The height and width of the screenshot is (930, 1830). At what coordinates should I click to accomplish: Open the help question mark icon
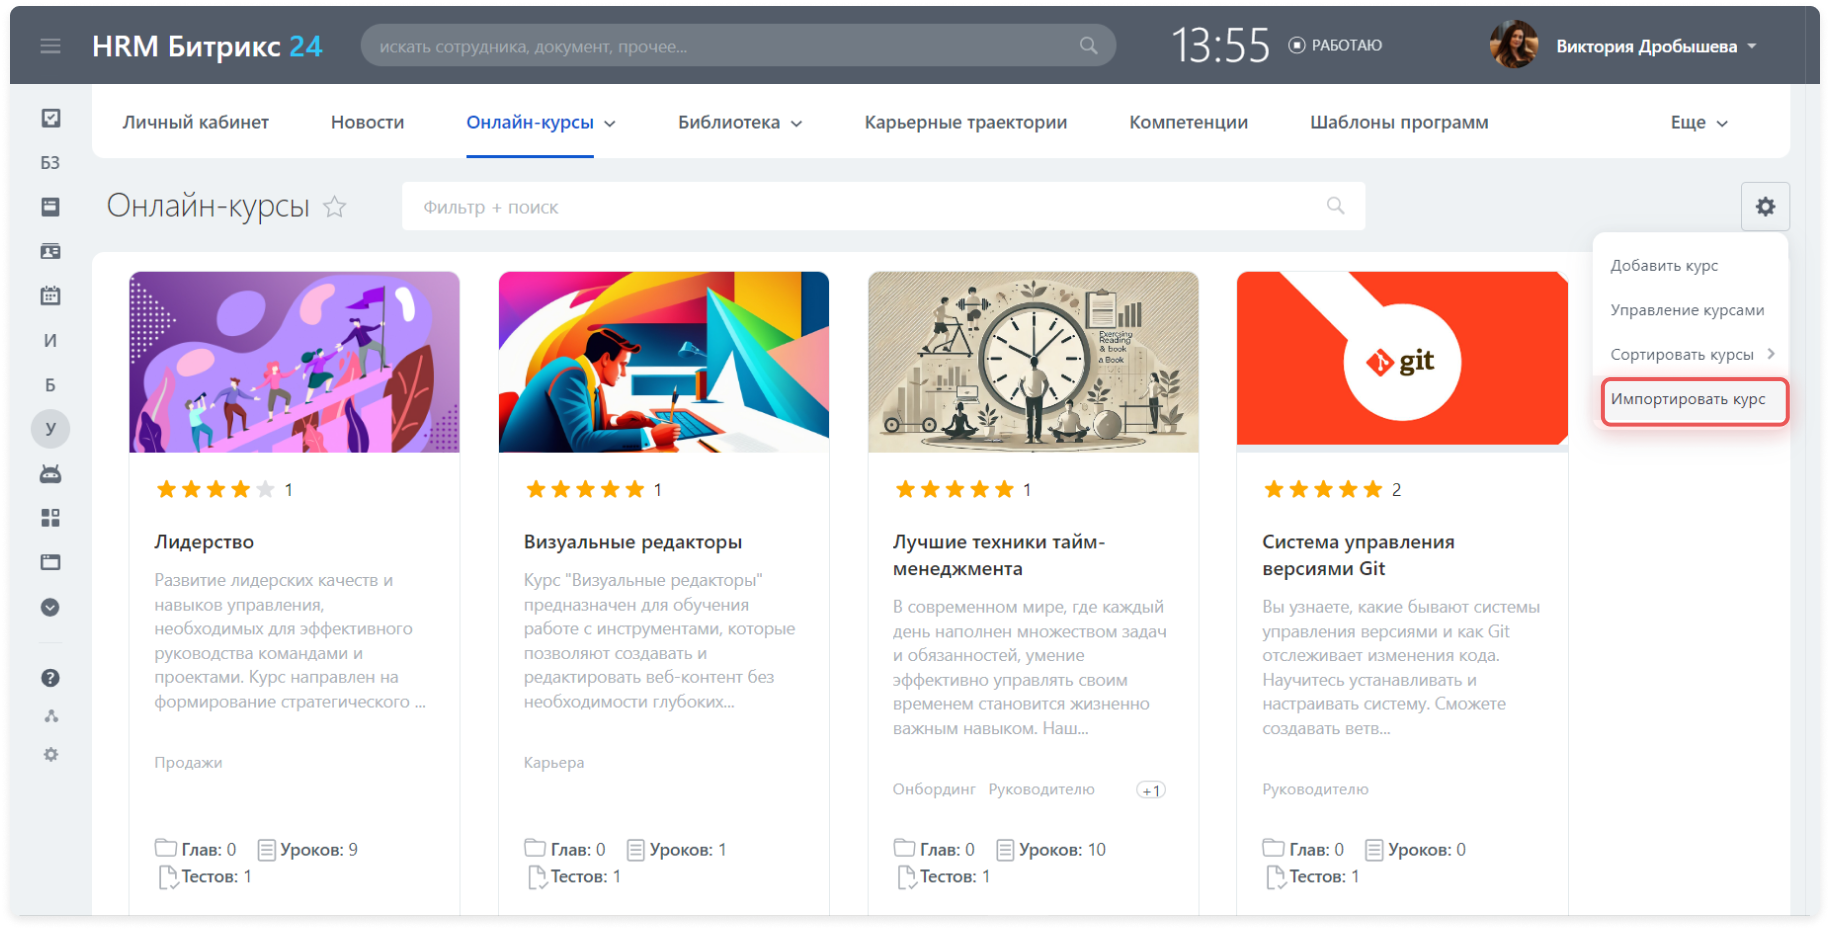[x=50, y=678]
